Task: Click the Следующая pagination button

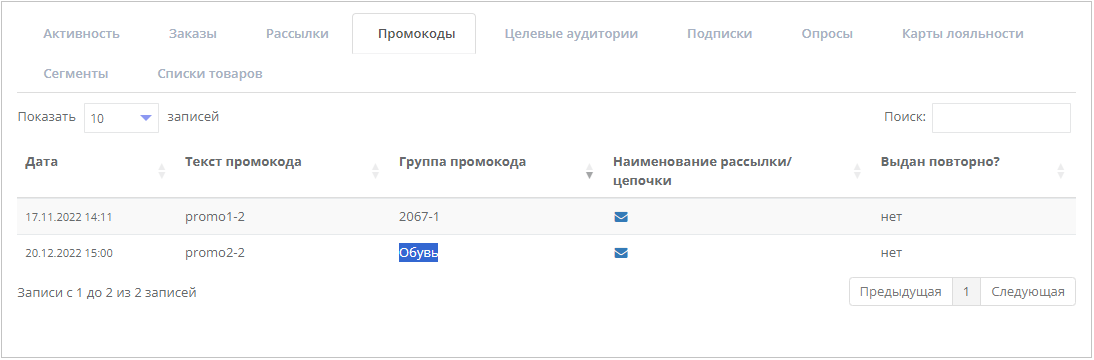Action: click(x=1028, y=292)
